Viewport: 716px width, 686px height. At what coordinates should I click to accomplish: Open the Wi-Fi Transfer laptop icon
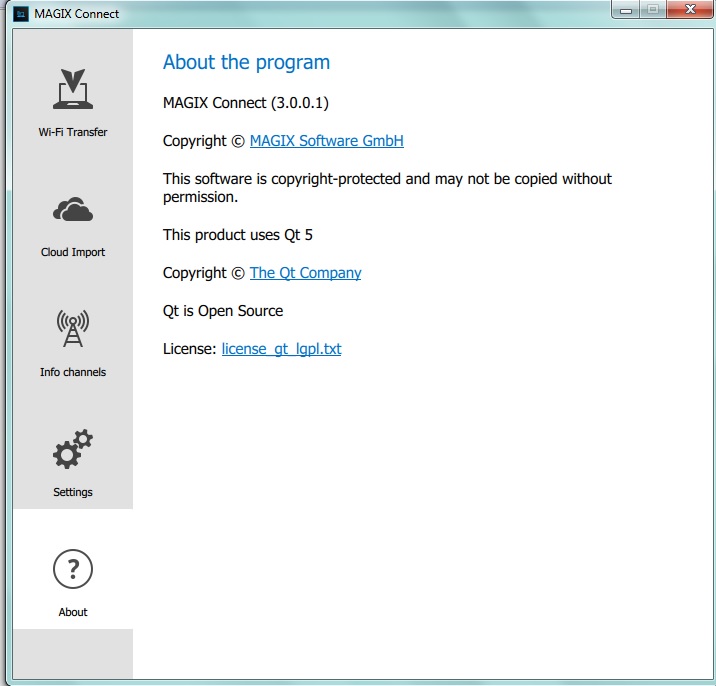(x=73, y=89)
